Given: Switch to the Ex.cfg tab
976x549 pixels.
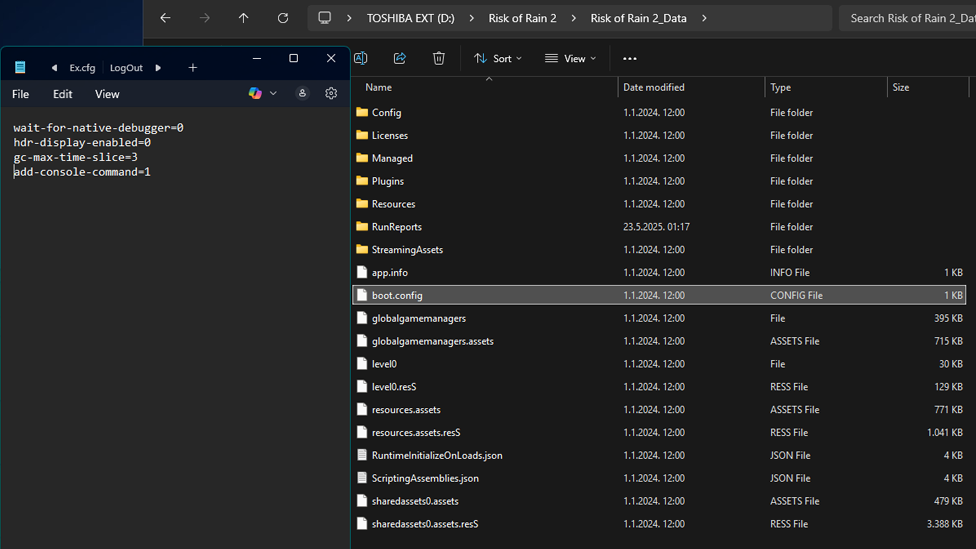Looking at the screenshot, I should [x=82, y=67].
